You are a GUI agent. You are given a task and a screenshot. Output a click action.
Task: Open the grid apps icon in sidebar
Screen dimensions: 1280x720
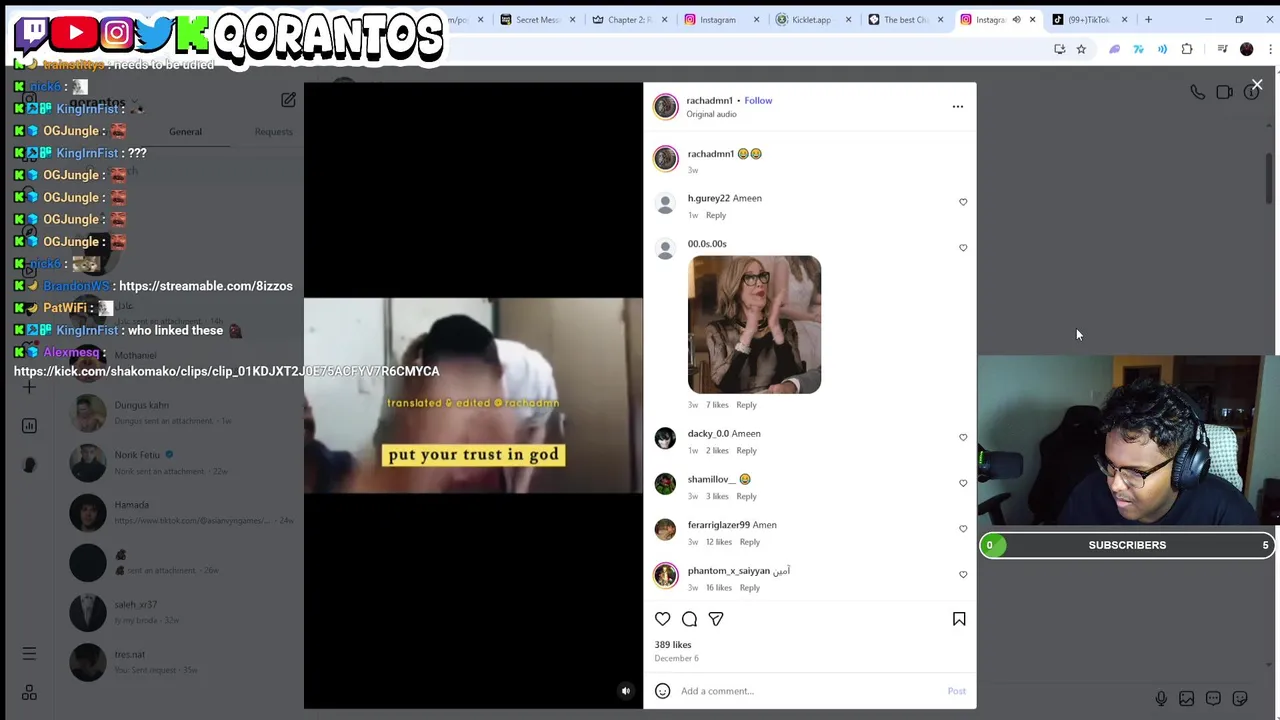click(29, 693)
